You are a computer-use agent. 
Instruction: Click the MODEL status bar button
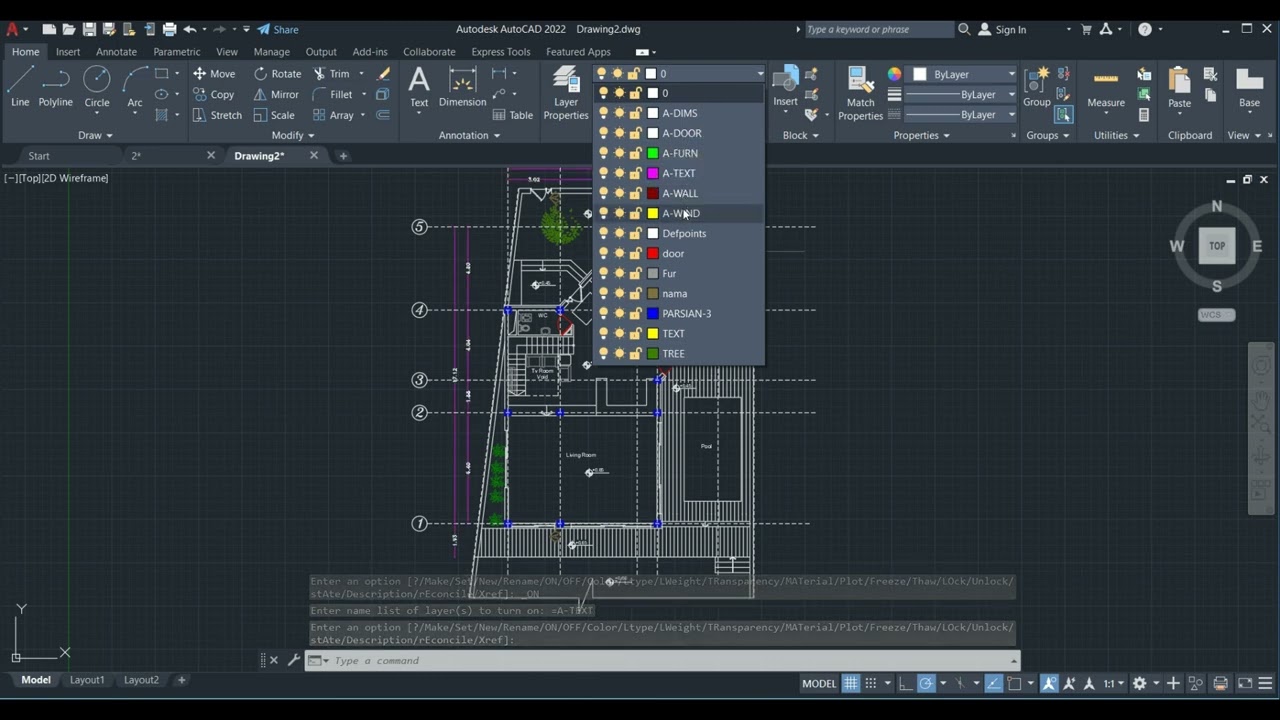tap(819, 684)
